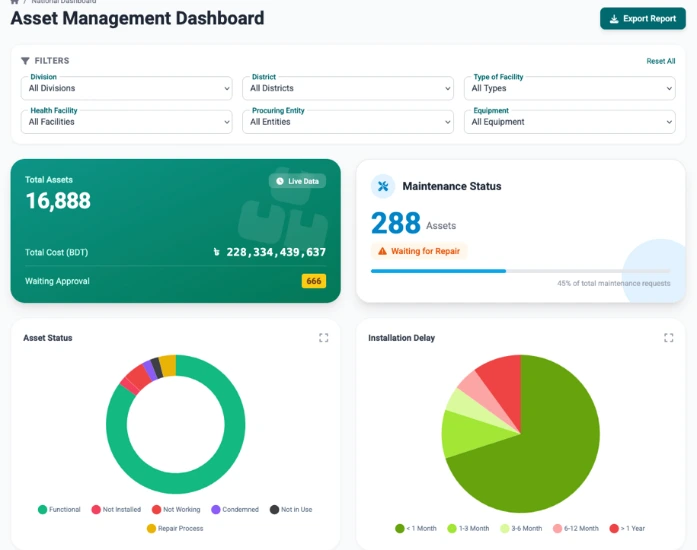Image resolution: width=697 pixels, height=550 pixels.
Task: Toggle Not in Use legend item
Action: coord(291,510)
